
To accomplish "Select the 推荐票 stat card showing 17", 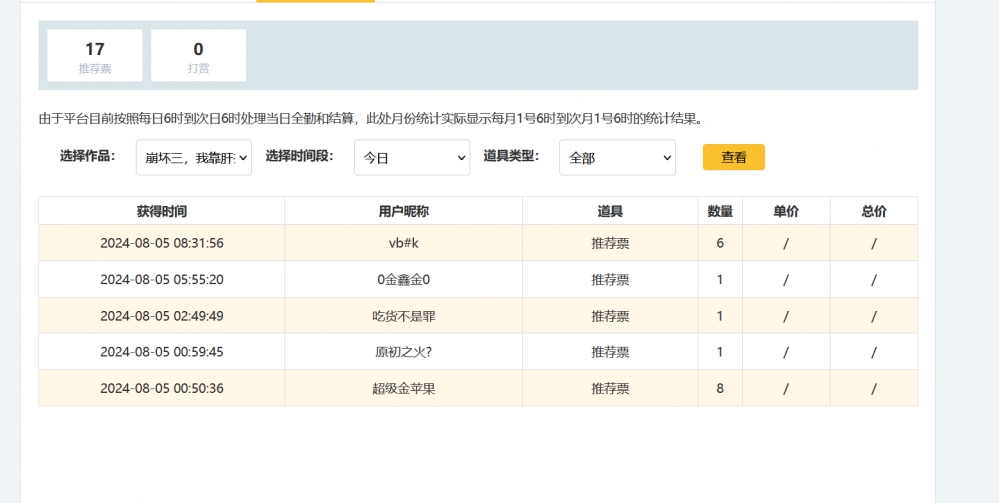I will click(95, 55).
